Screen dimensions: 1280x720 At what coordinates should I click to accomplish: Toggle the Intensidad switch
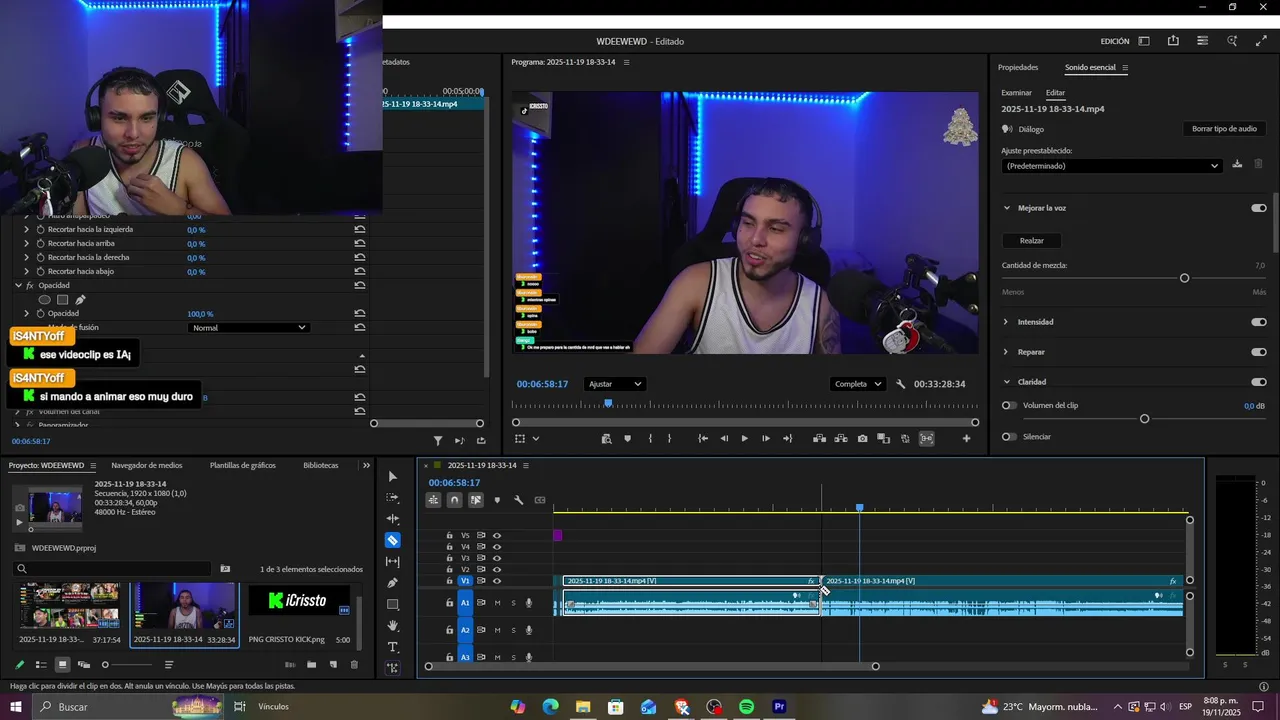tap(1259, 322)
